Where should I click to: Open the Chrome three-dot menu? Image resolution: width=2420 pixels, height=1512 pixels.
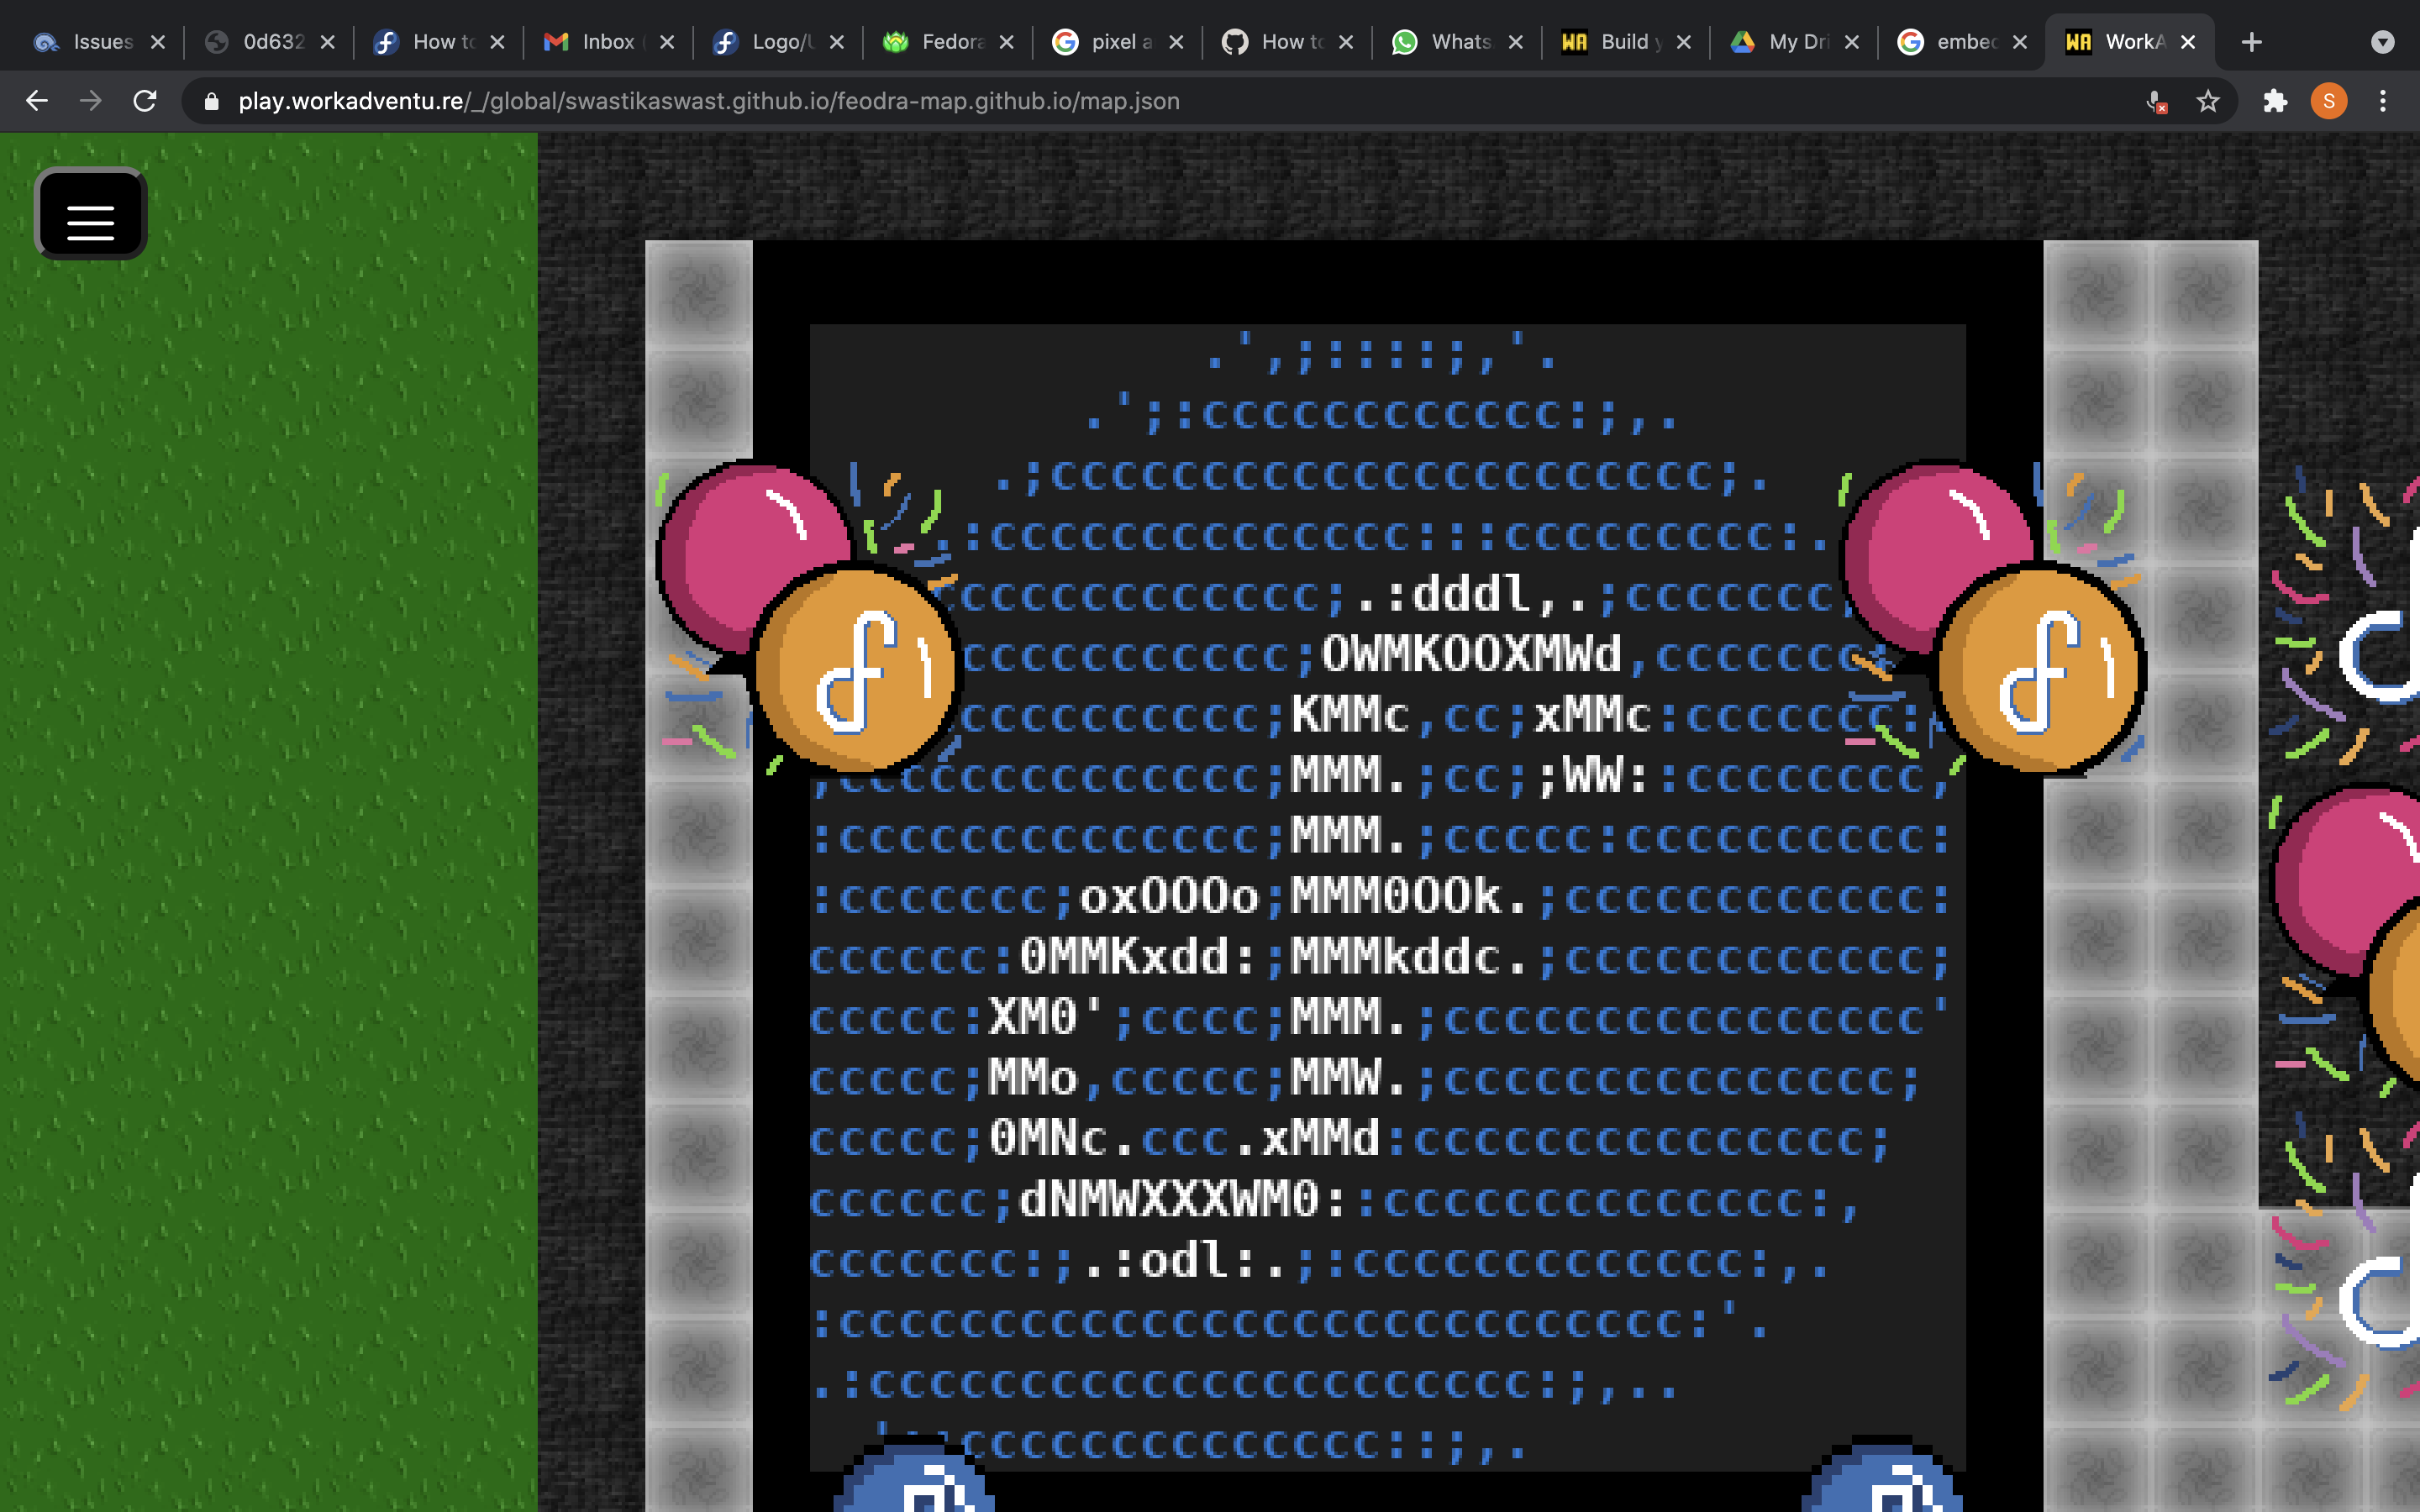point(2383,101)
